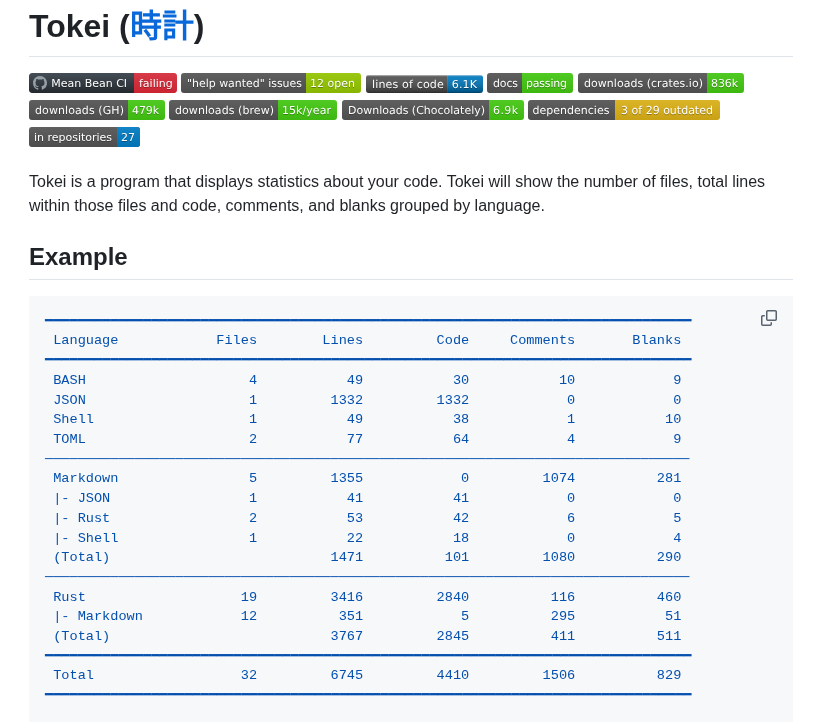Click the 6745 total lines value
This screenshot has width=819, height=724.
pyautogui.click(x=347, y=675)
